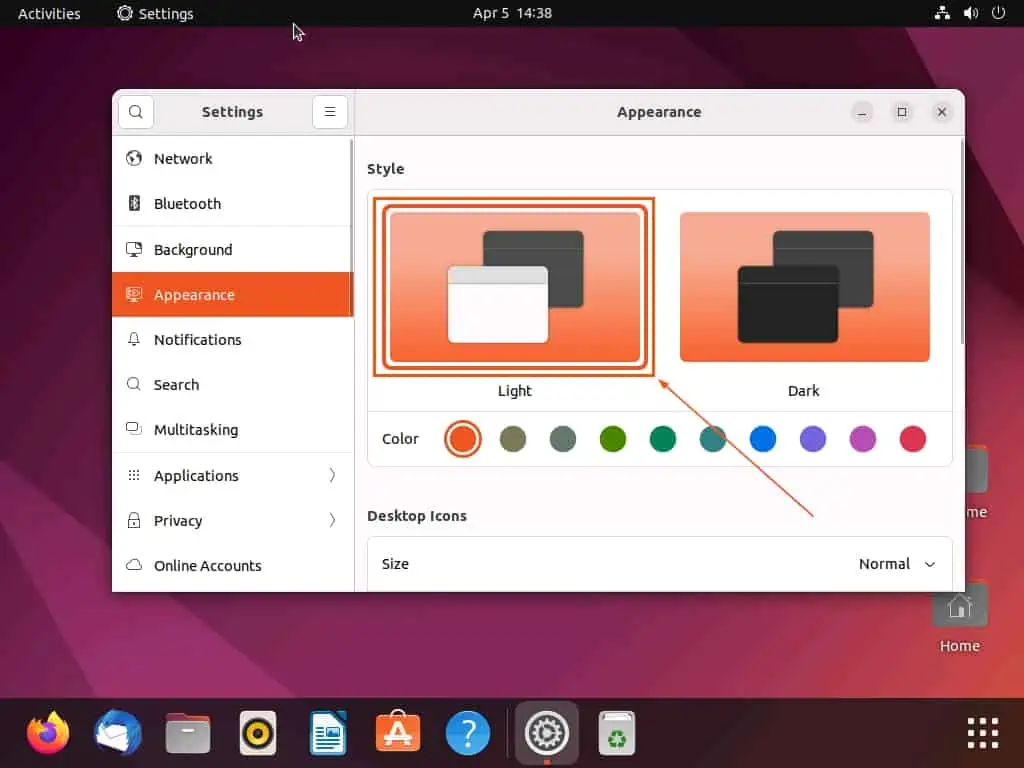This screenshot has height=768, width=1024.
Task: Open the desktop icon Size dropdown
Action: pyautogui.click(x=897, y=564)
